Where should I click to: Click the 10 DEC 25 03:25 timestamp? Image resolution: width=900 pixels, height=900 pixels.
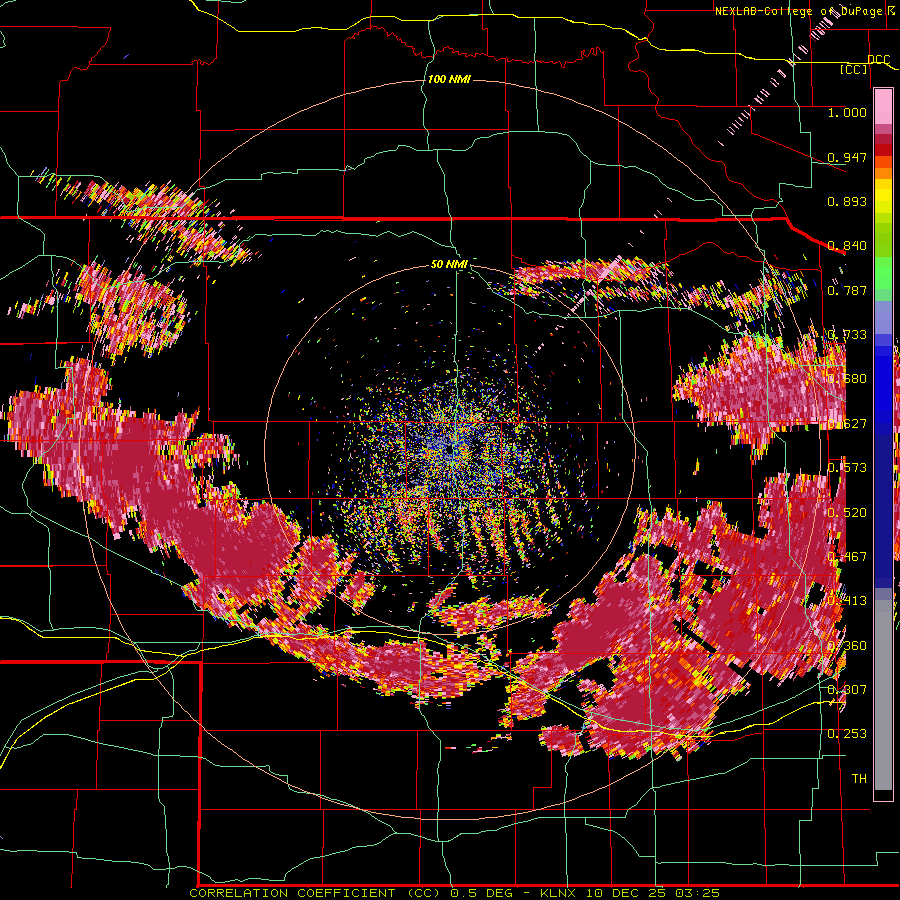(x=653, y=893)
